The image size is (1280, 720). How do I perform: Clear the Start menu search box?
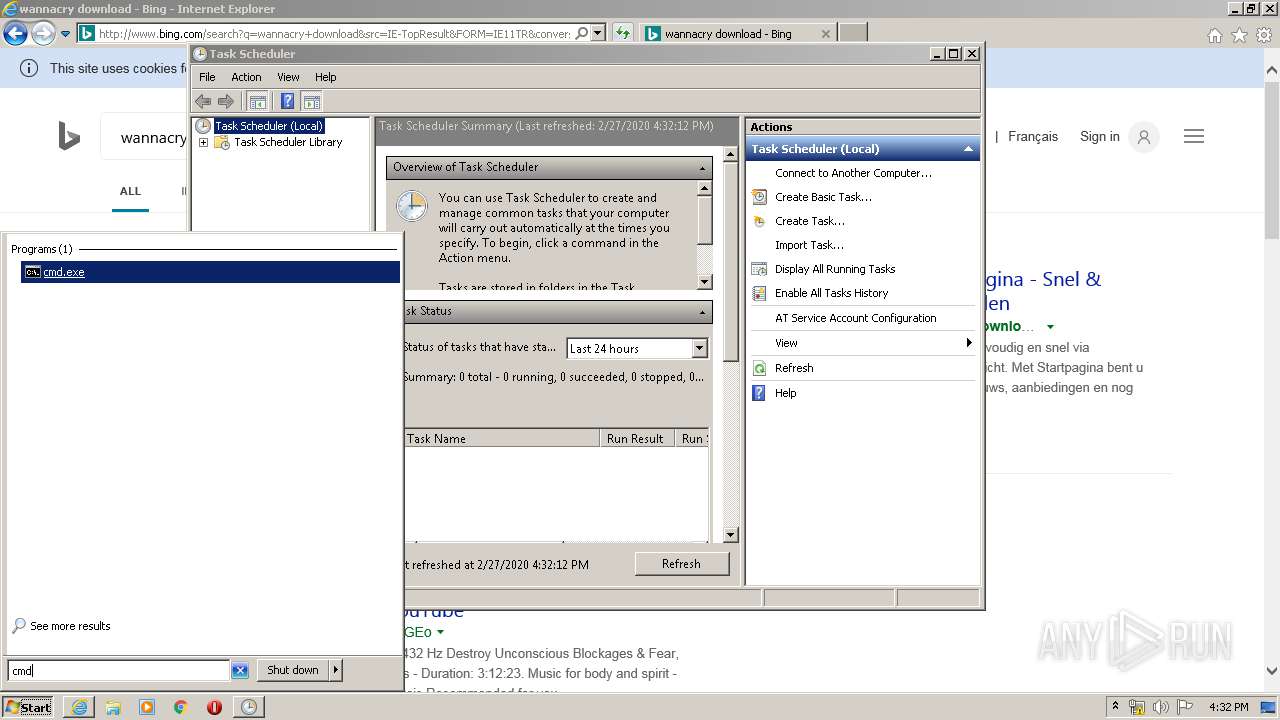pos(240,670)
